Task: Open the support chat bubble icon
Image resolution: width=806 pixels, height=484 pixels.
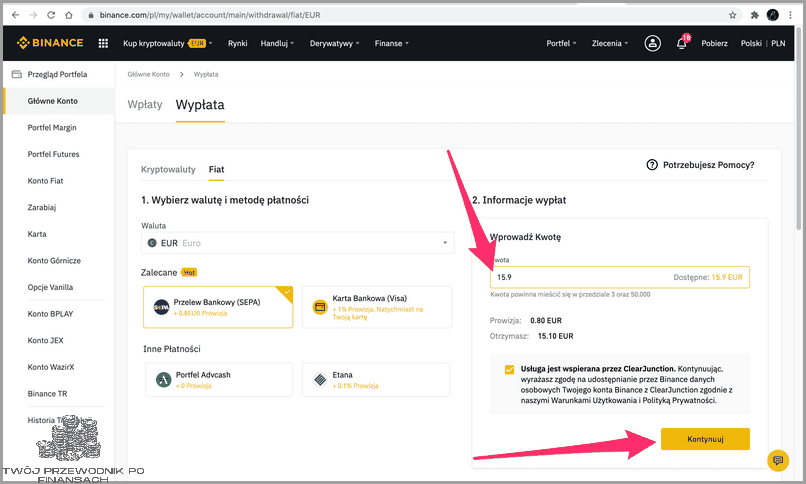Action: tap(778, 460)
